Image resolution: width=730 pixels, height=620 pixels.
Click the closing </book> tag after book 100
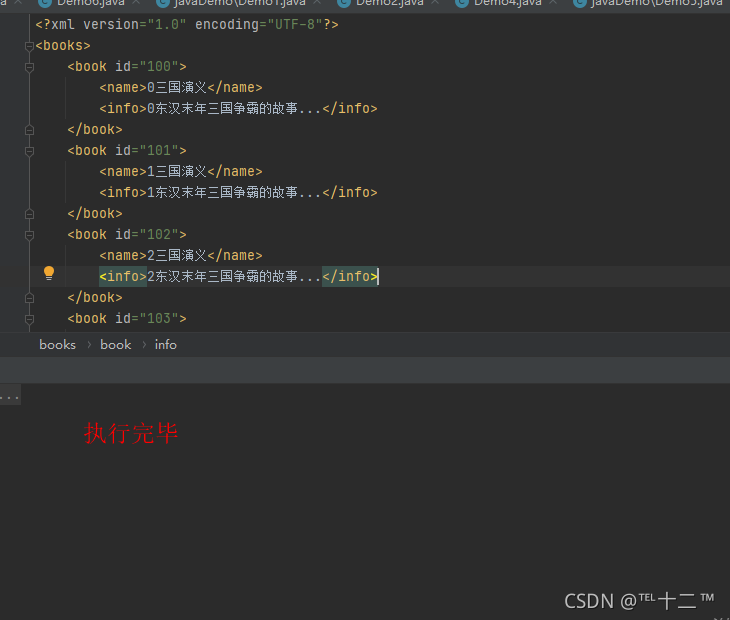tap(95, 129)
